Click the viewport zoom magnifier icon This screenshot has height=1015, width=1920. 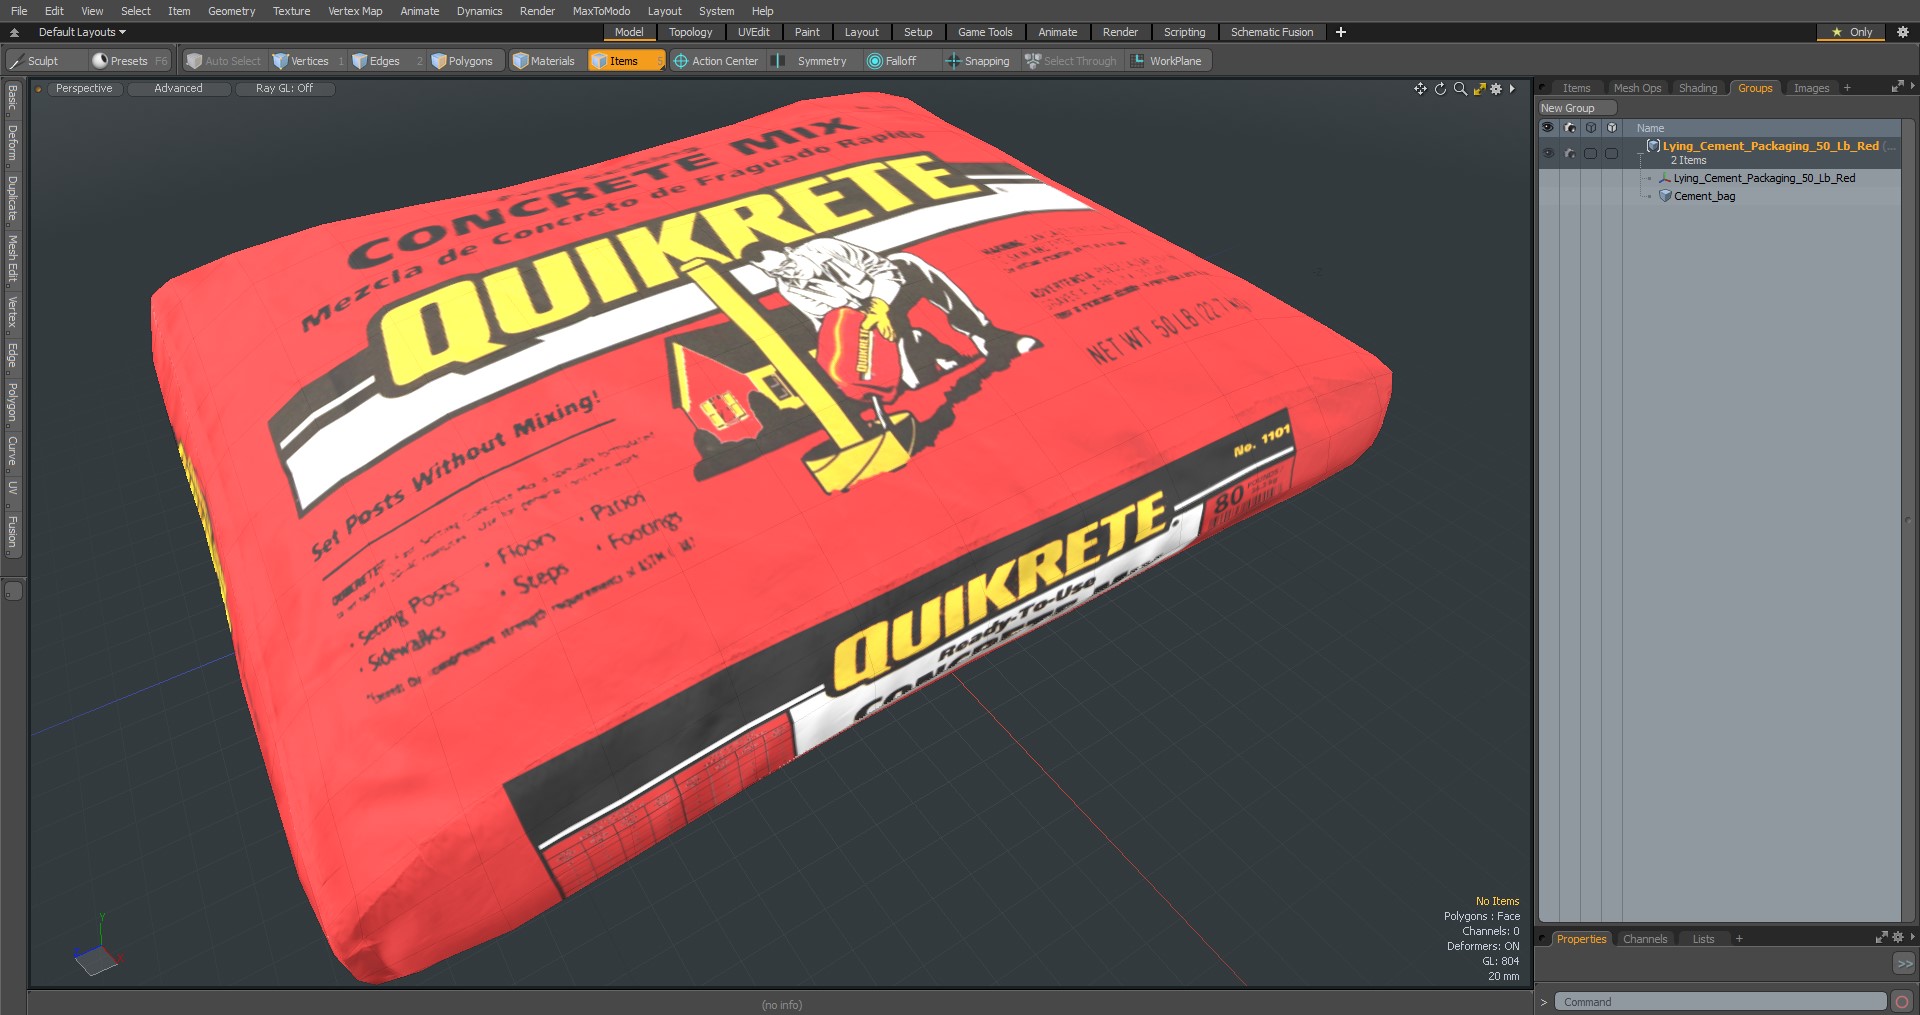[1460, 89]
